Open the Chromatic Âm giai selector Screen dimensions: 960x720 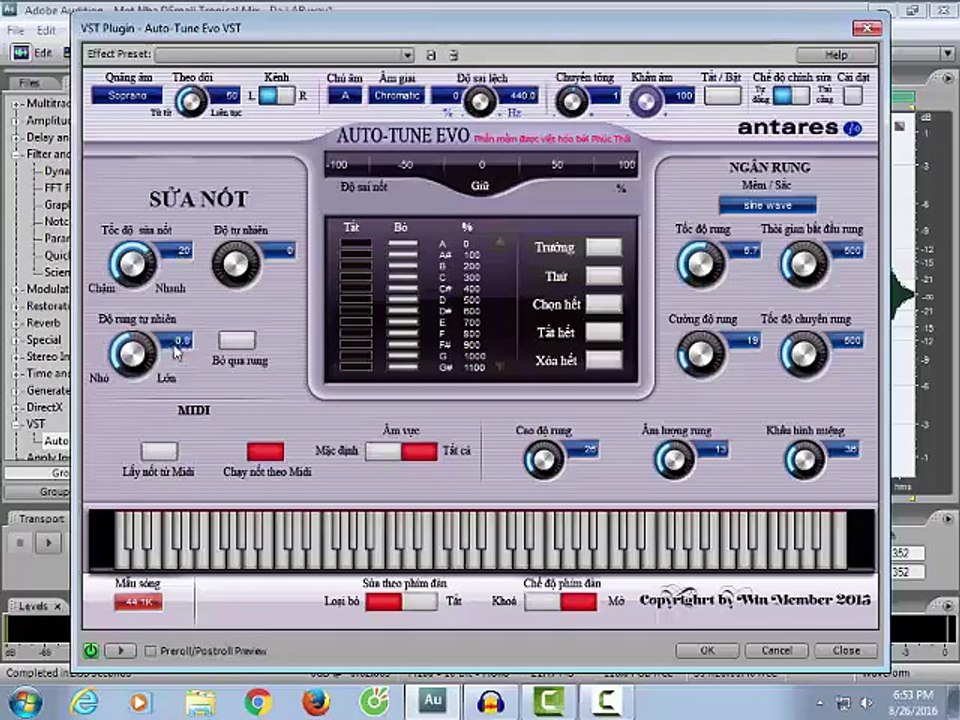(x=397, y=96)
